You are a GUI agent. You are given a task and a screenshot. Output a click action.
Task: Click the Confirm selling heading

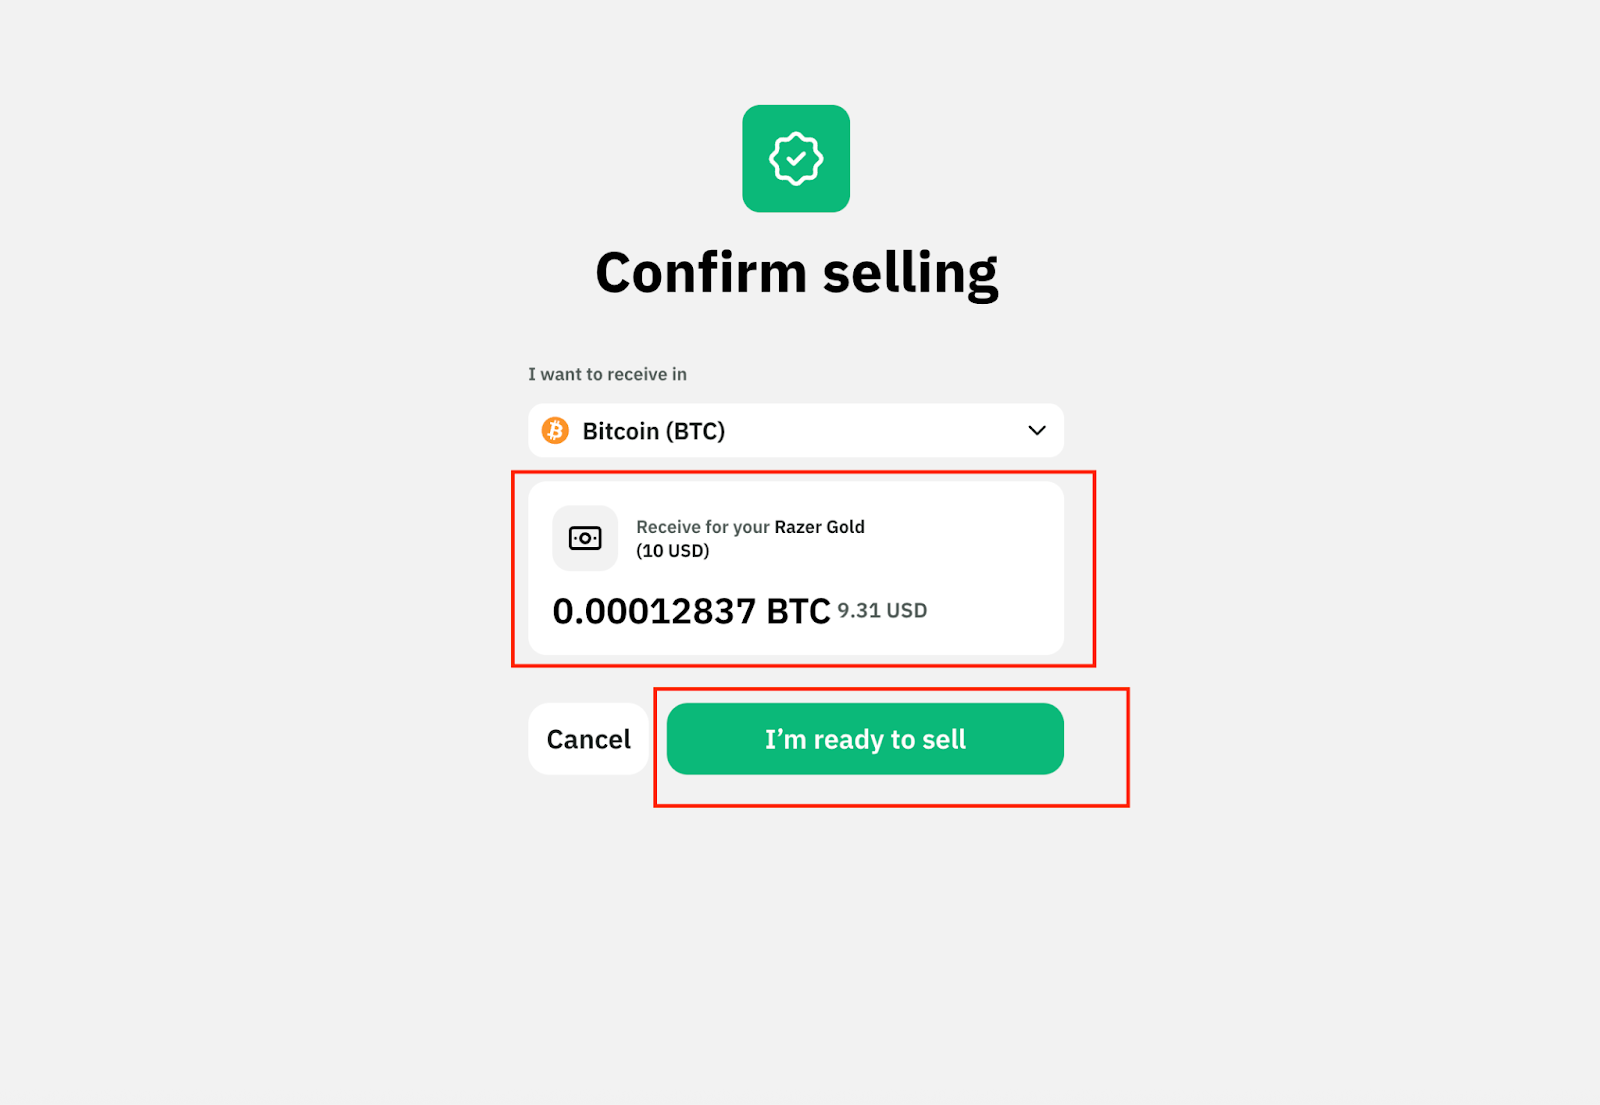(x=796, y=272)
